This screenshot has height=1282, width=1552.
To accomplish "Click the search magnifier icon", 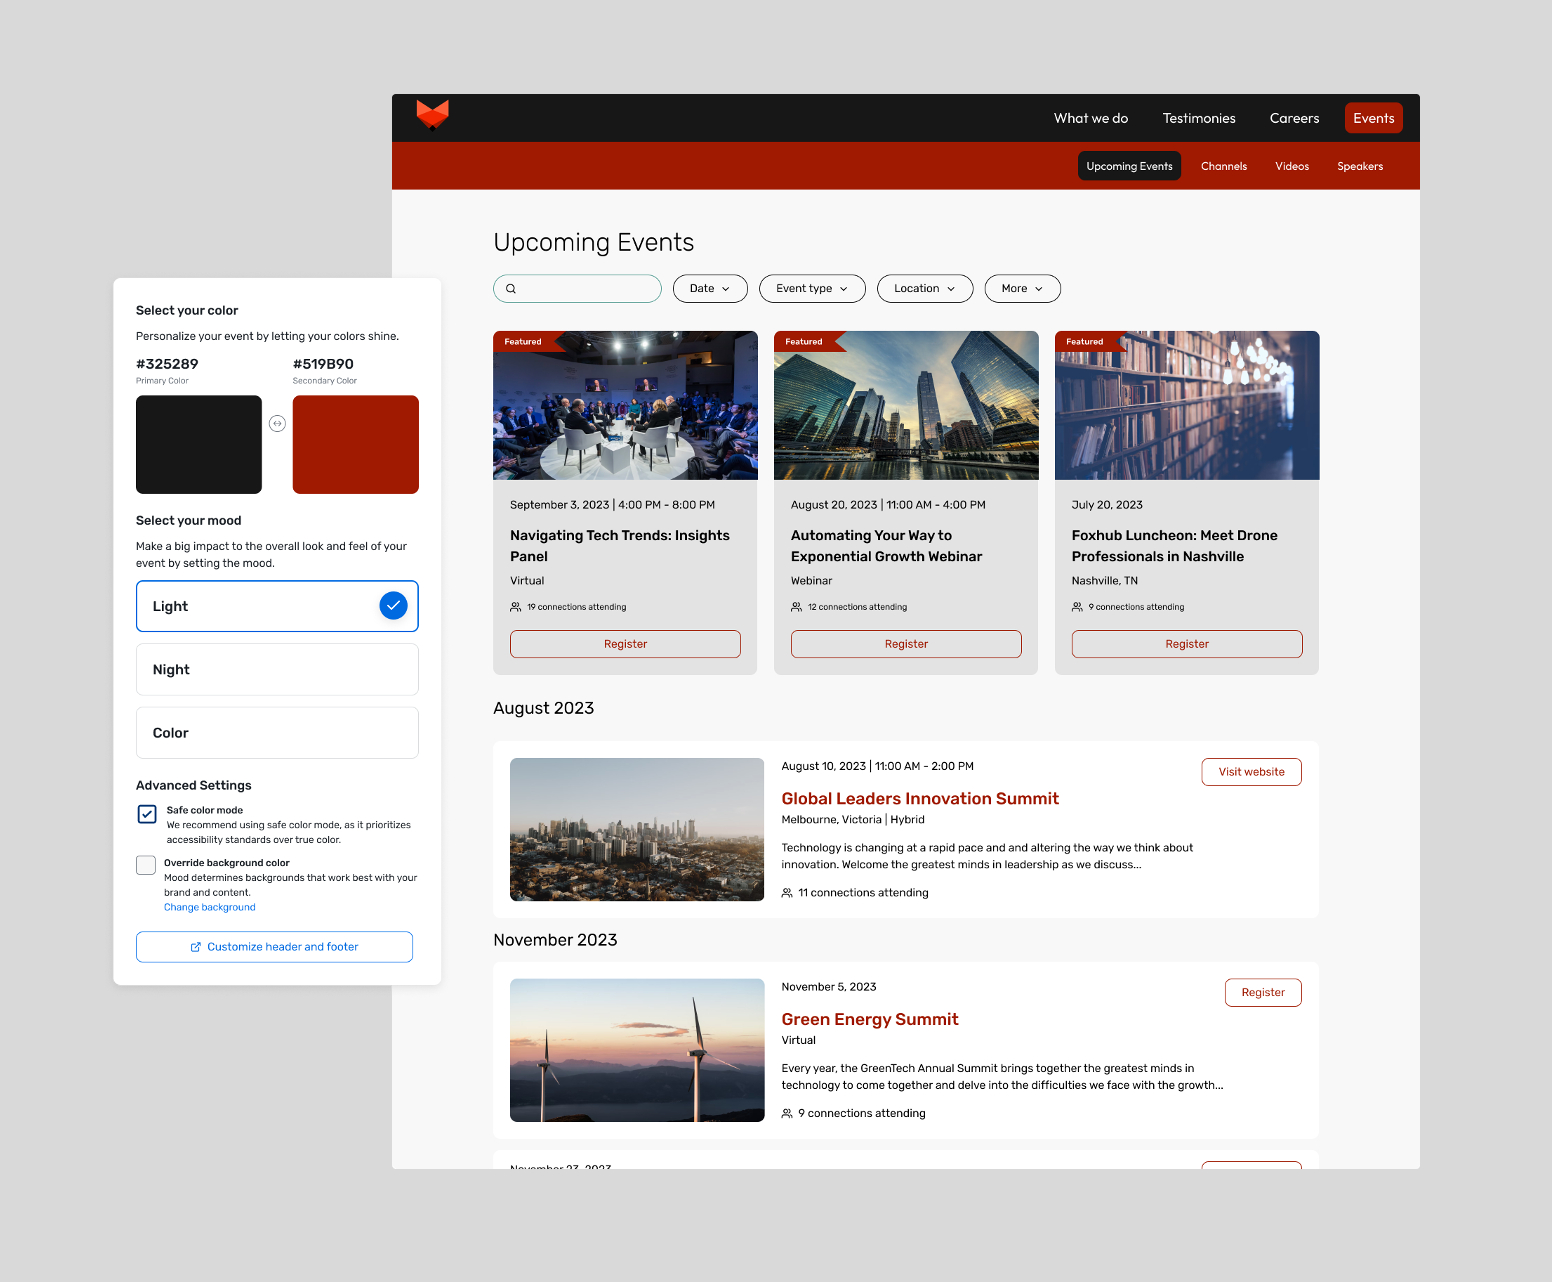I will (x=511, y=289).
